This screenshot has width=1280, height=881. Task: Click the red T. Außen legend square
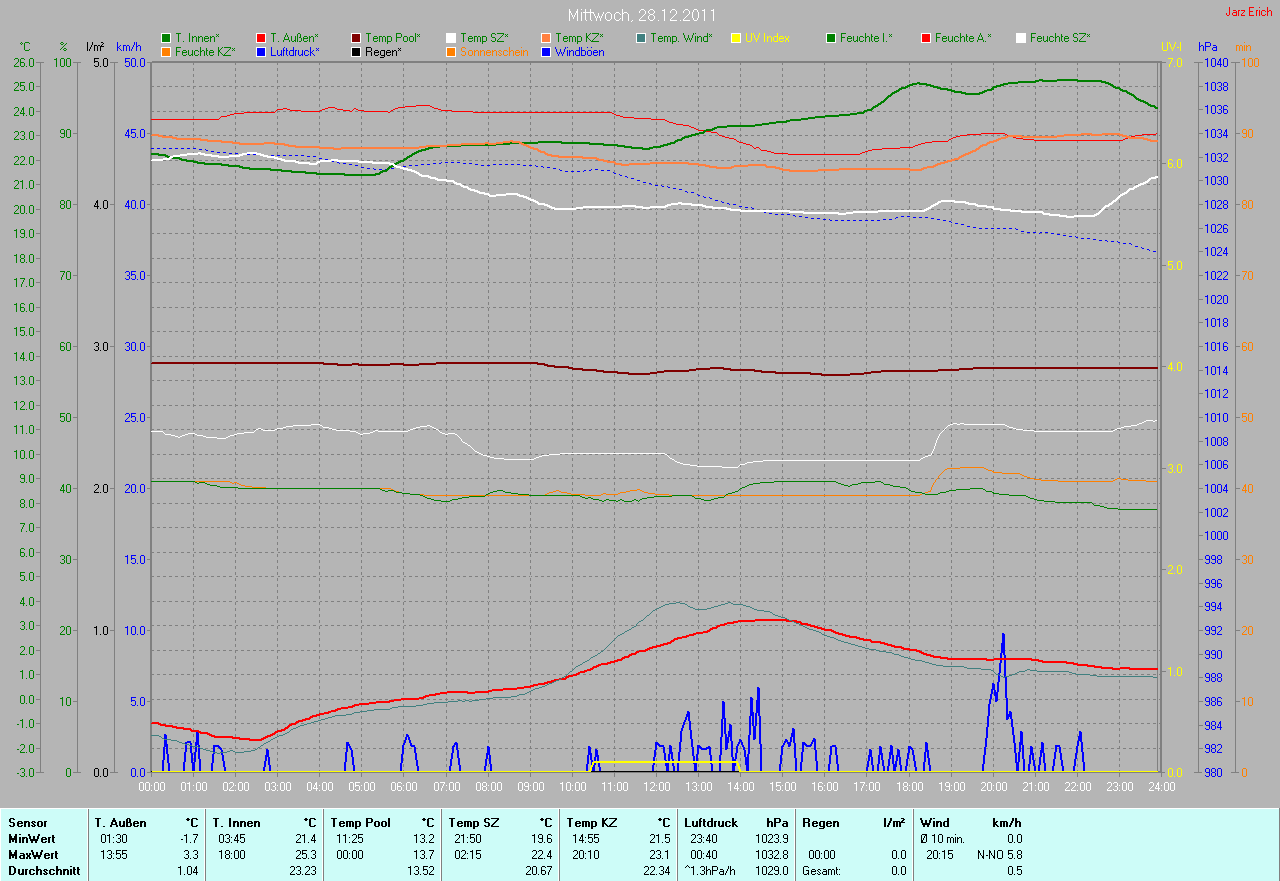[x=261, y=38]
